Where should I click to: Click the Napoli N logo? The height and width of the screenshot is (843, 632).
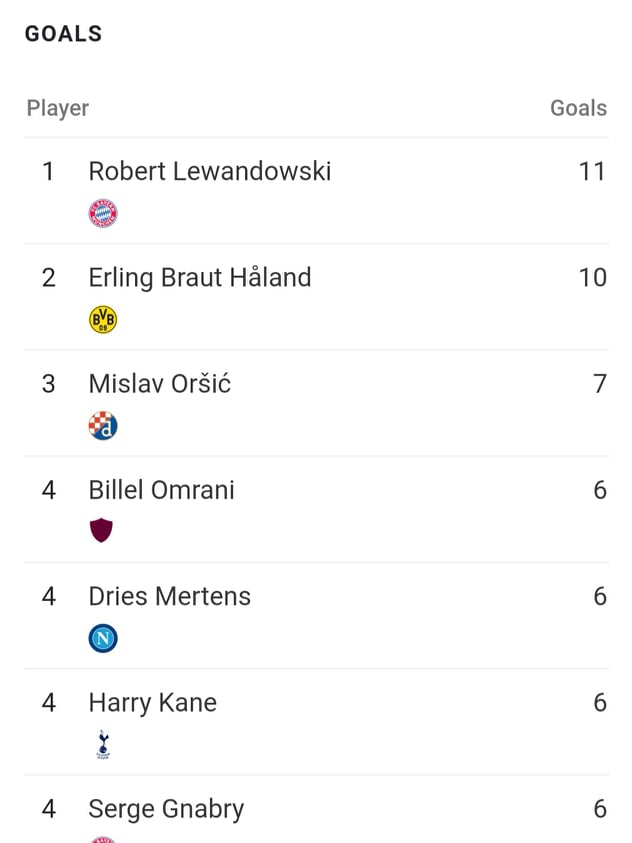click(x=103, y=638)
